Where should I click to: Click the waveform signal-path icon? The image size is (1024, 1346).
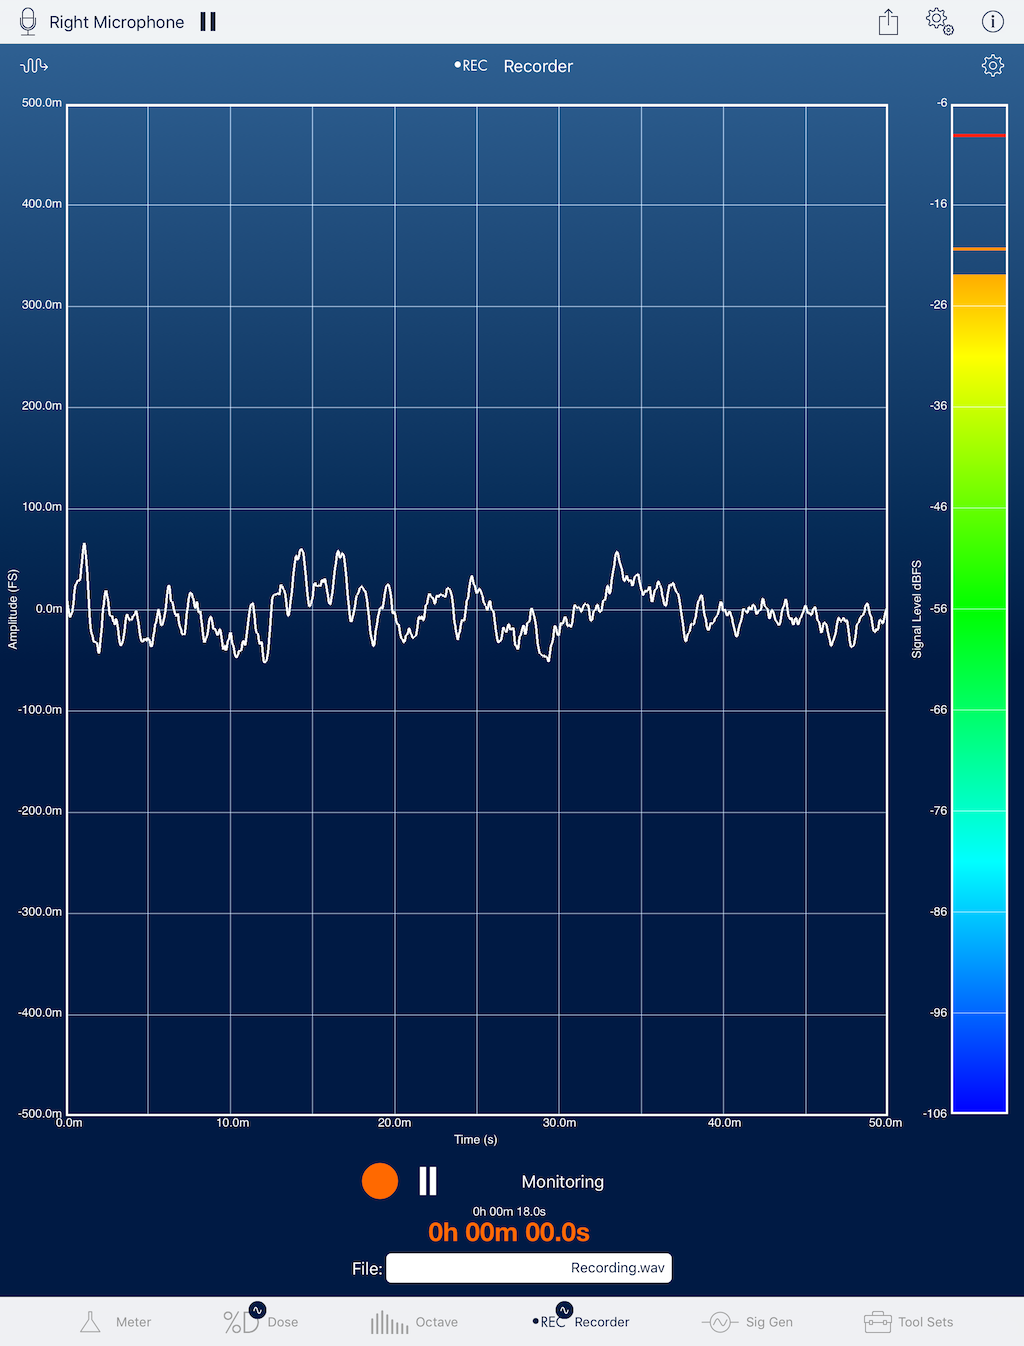pyautogui.click(x=34, y=66)
